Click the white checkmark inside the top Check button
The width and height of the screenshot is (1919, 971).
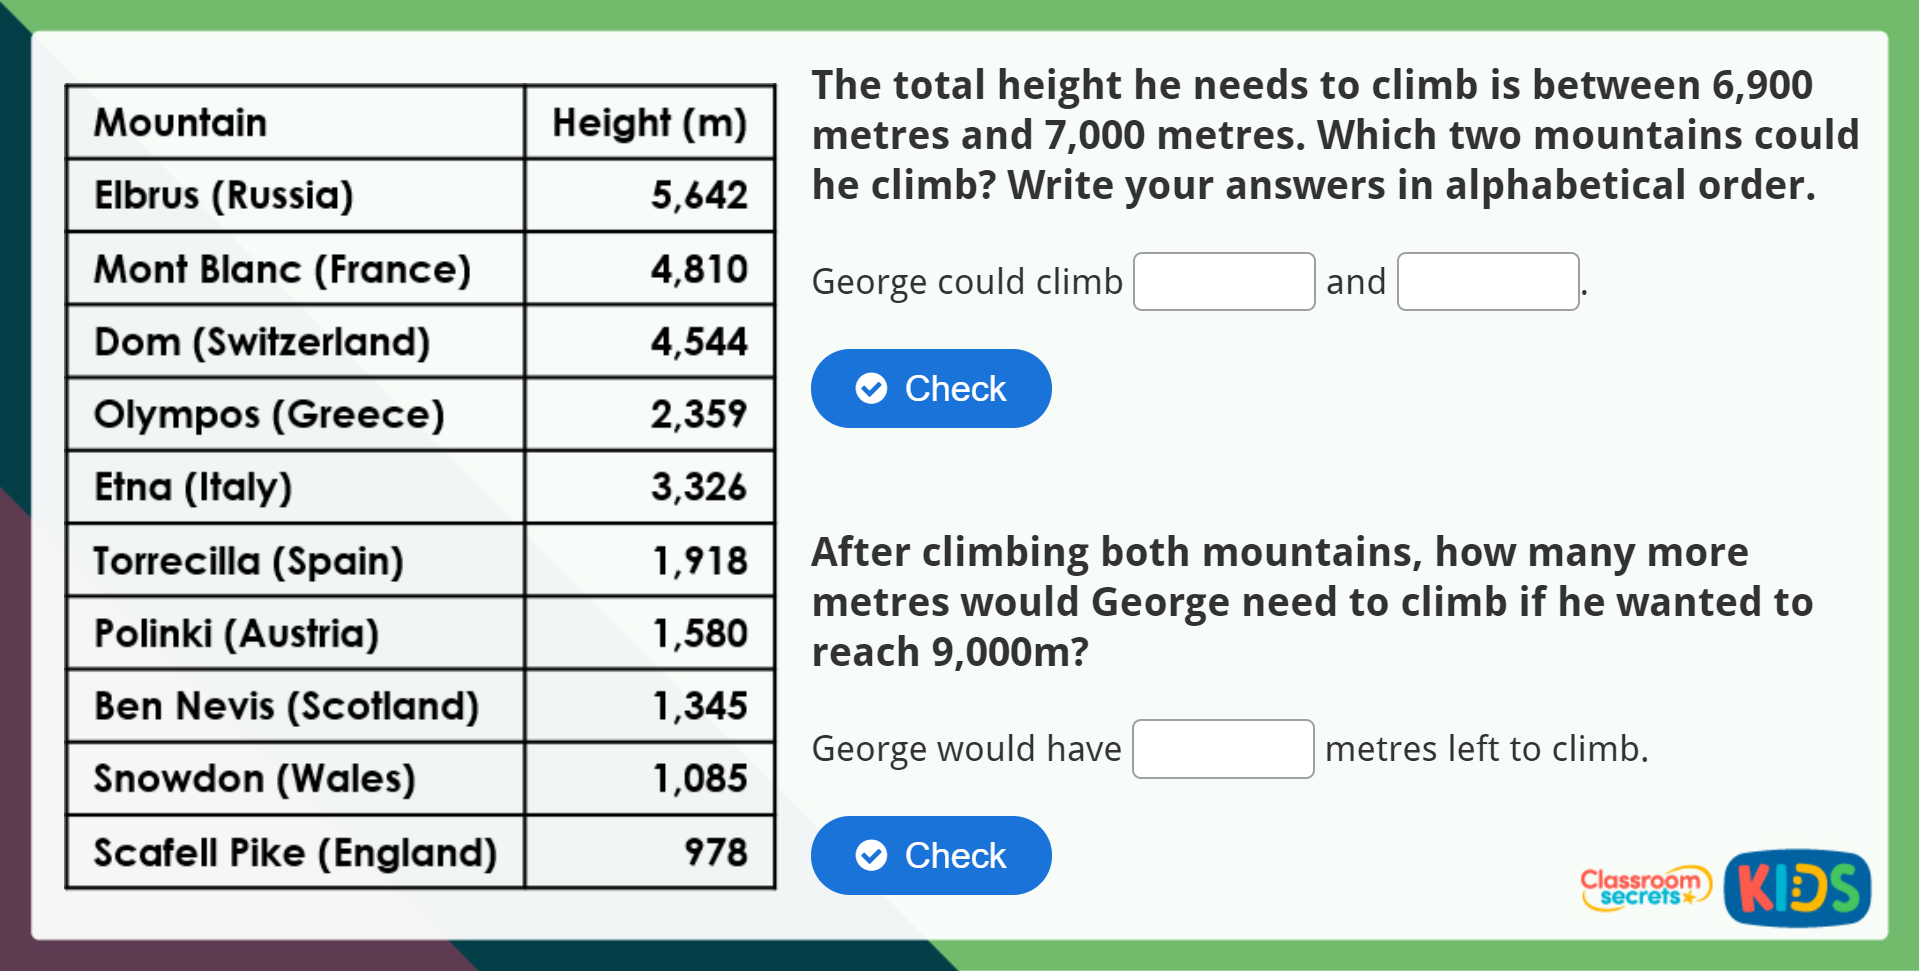pos(870,388)
